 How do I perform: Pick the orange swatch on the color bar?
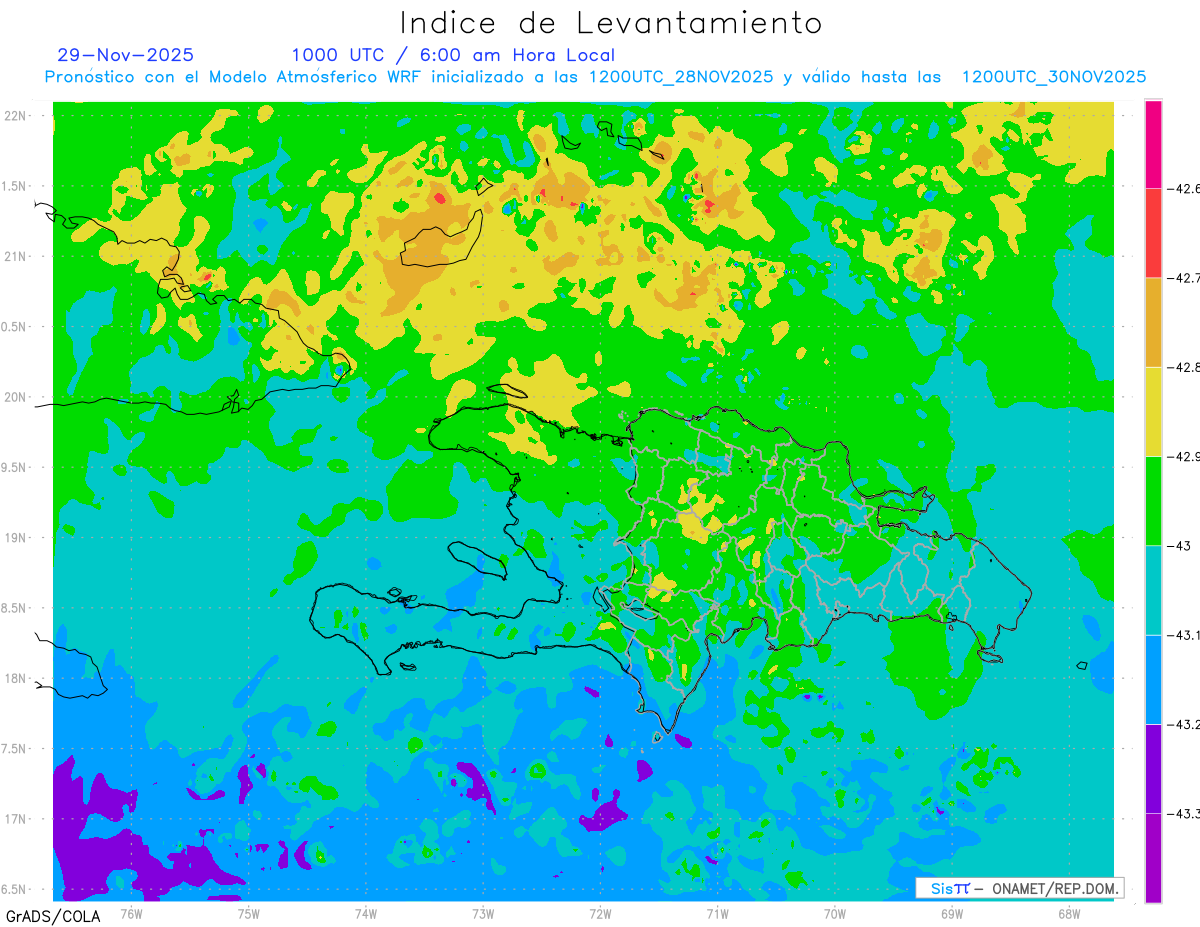point(1153,322)
